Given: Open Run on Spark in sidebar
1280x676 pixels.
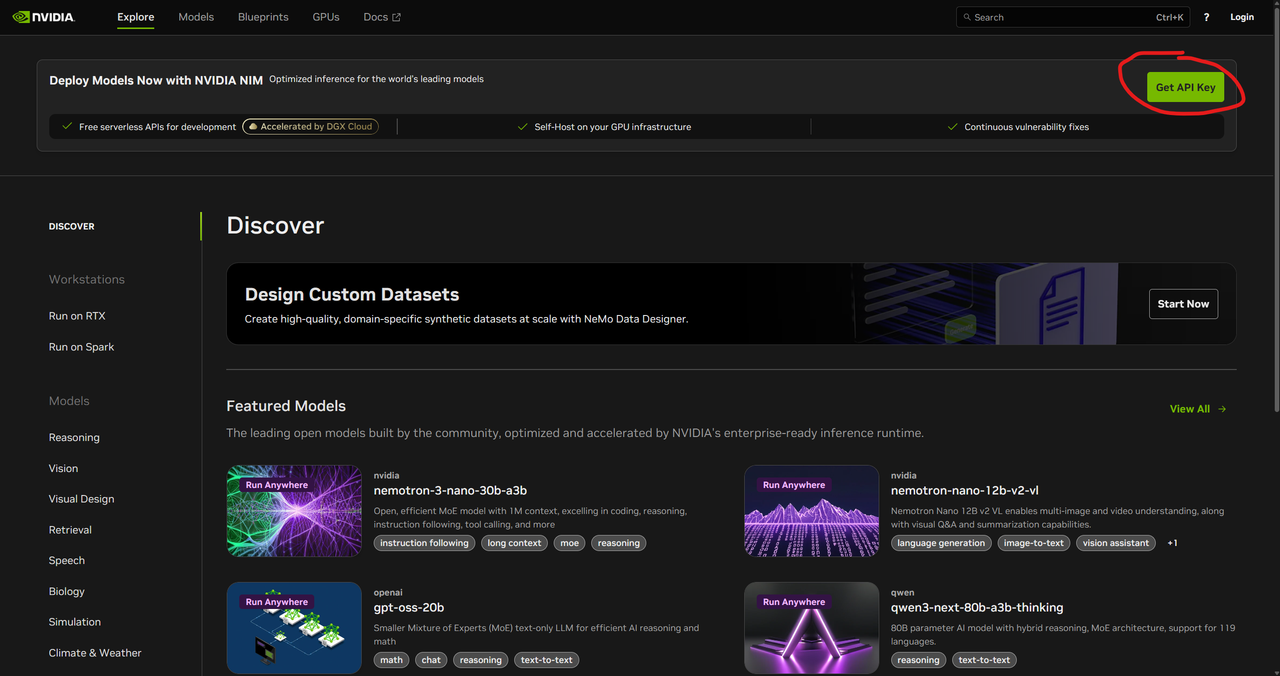Looking at the screenshot, I should coord(82,347).
